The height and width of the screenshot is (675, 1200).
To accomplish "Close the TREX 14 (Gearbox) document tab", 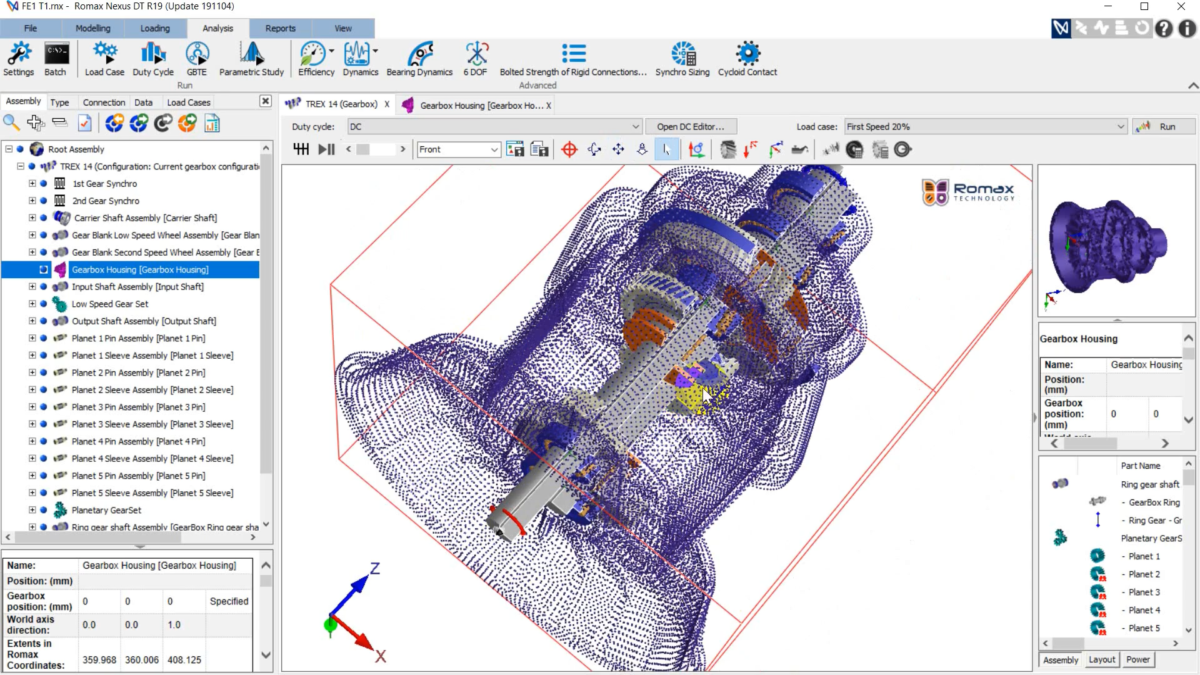I will coord(387,104).
